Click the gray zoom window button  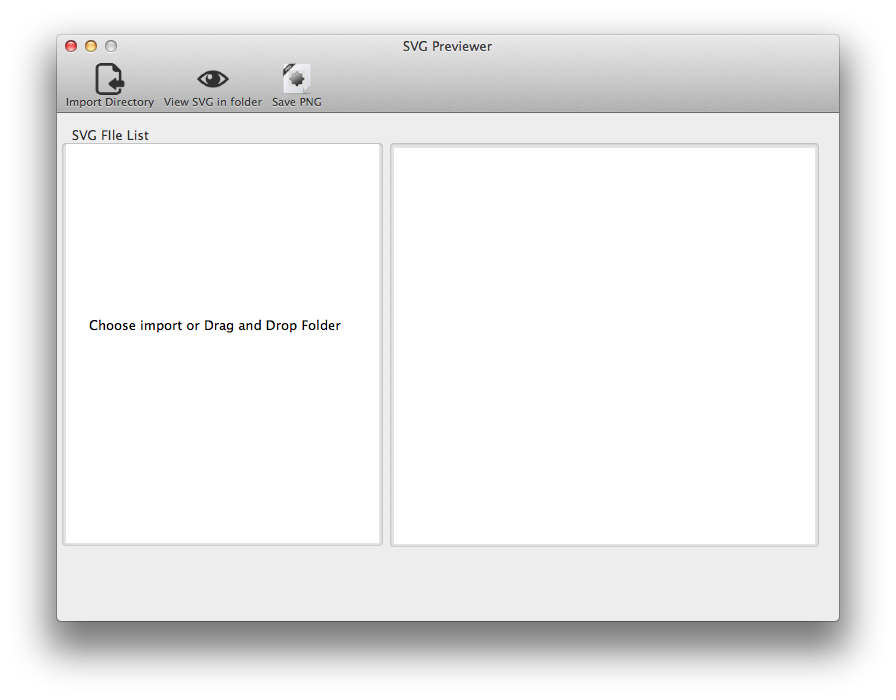pyautogui.click(x=111, y=46)
